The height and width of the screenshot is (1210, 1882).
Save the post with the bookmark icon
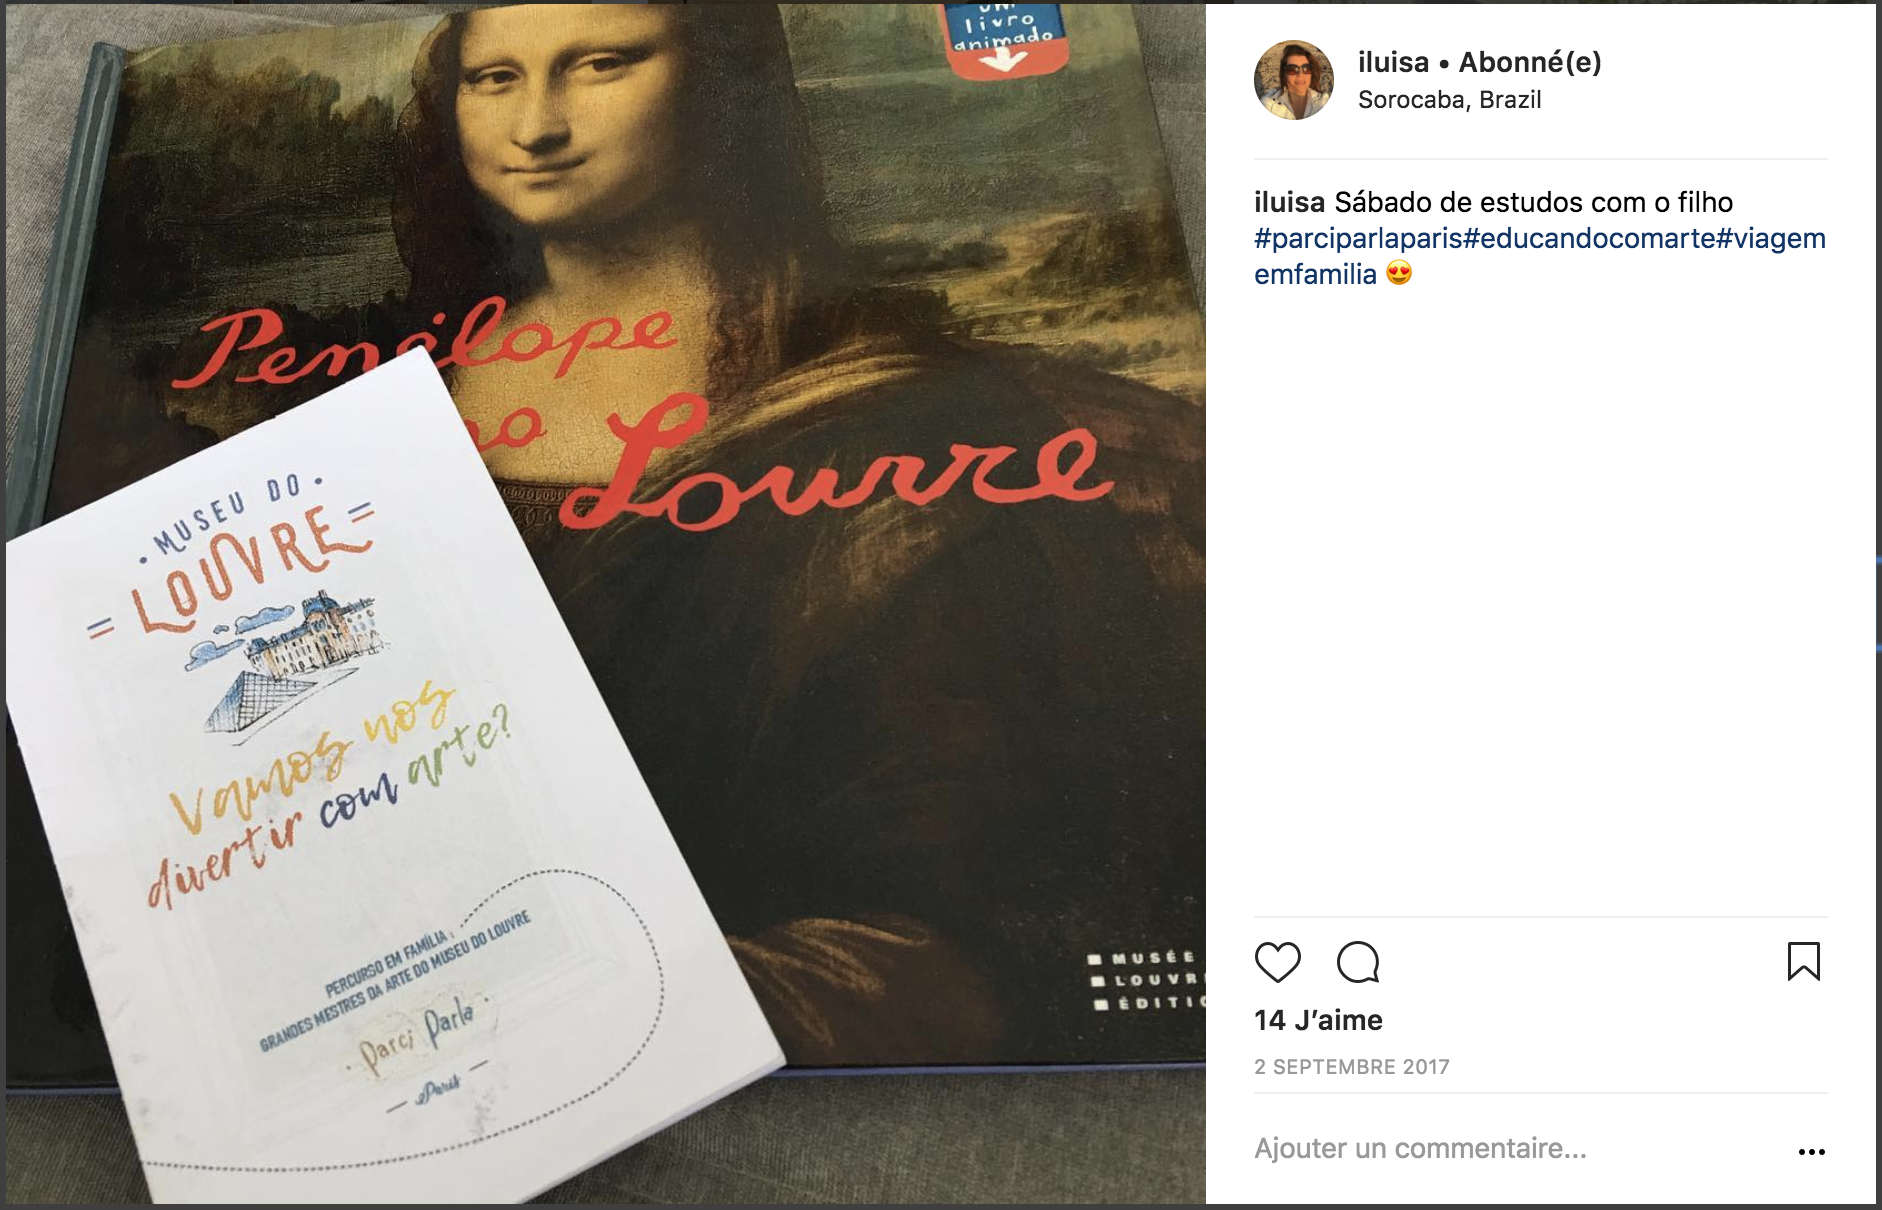click(1803, 961)
